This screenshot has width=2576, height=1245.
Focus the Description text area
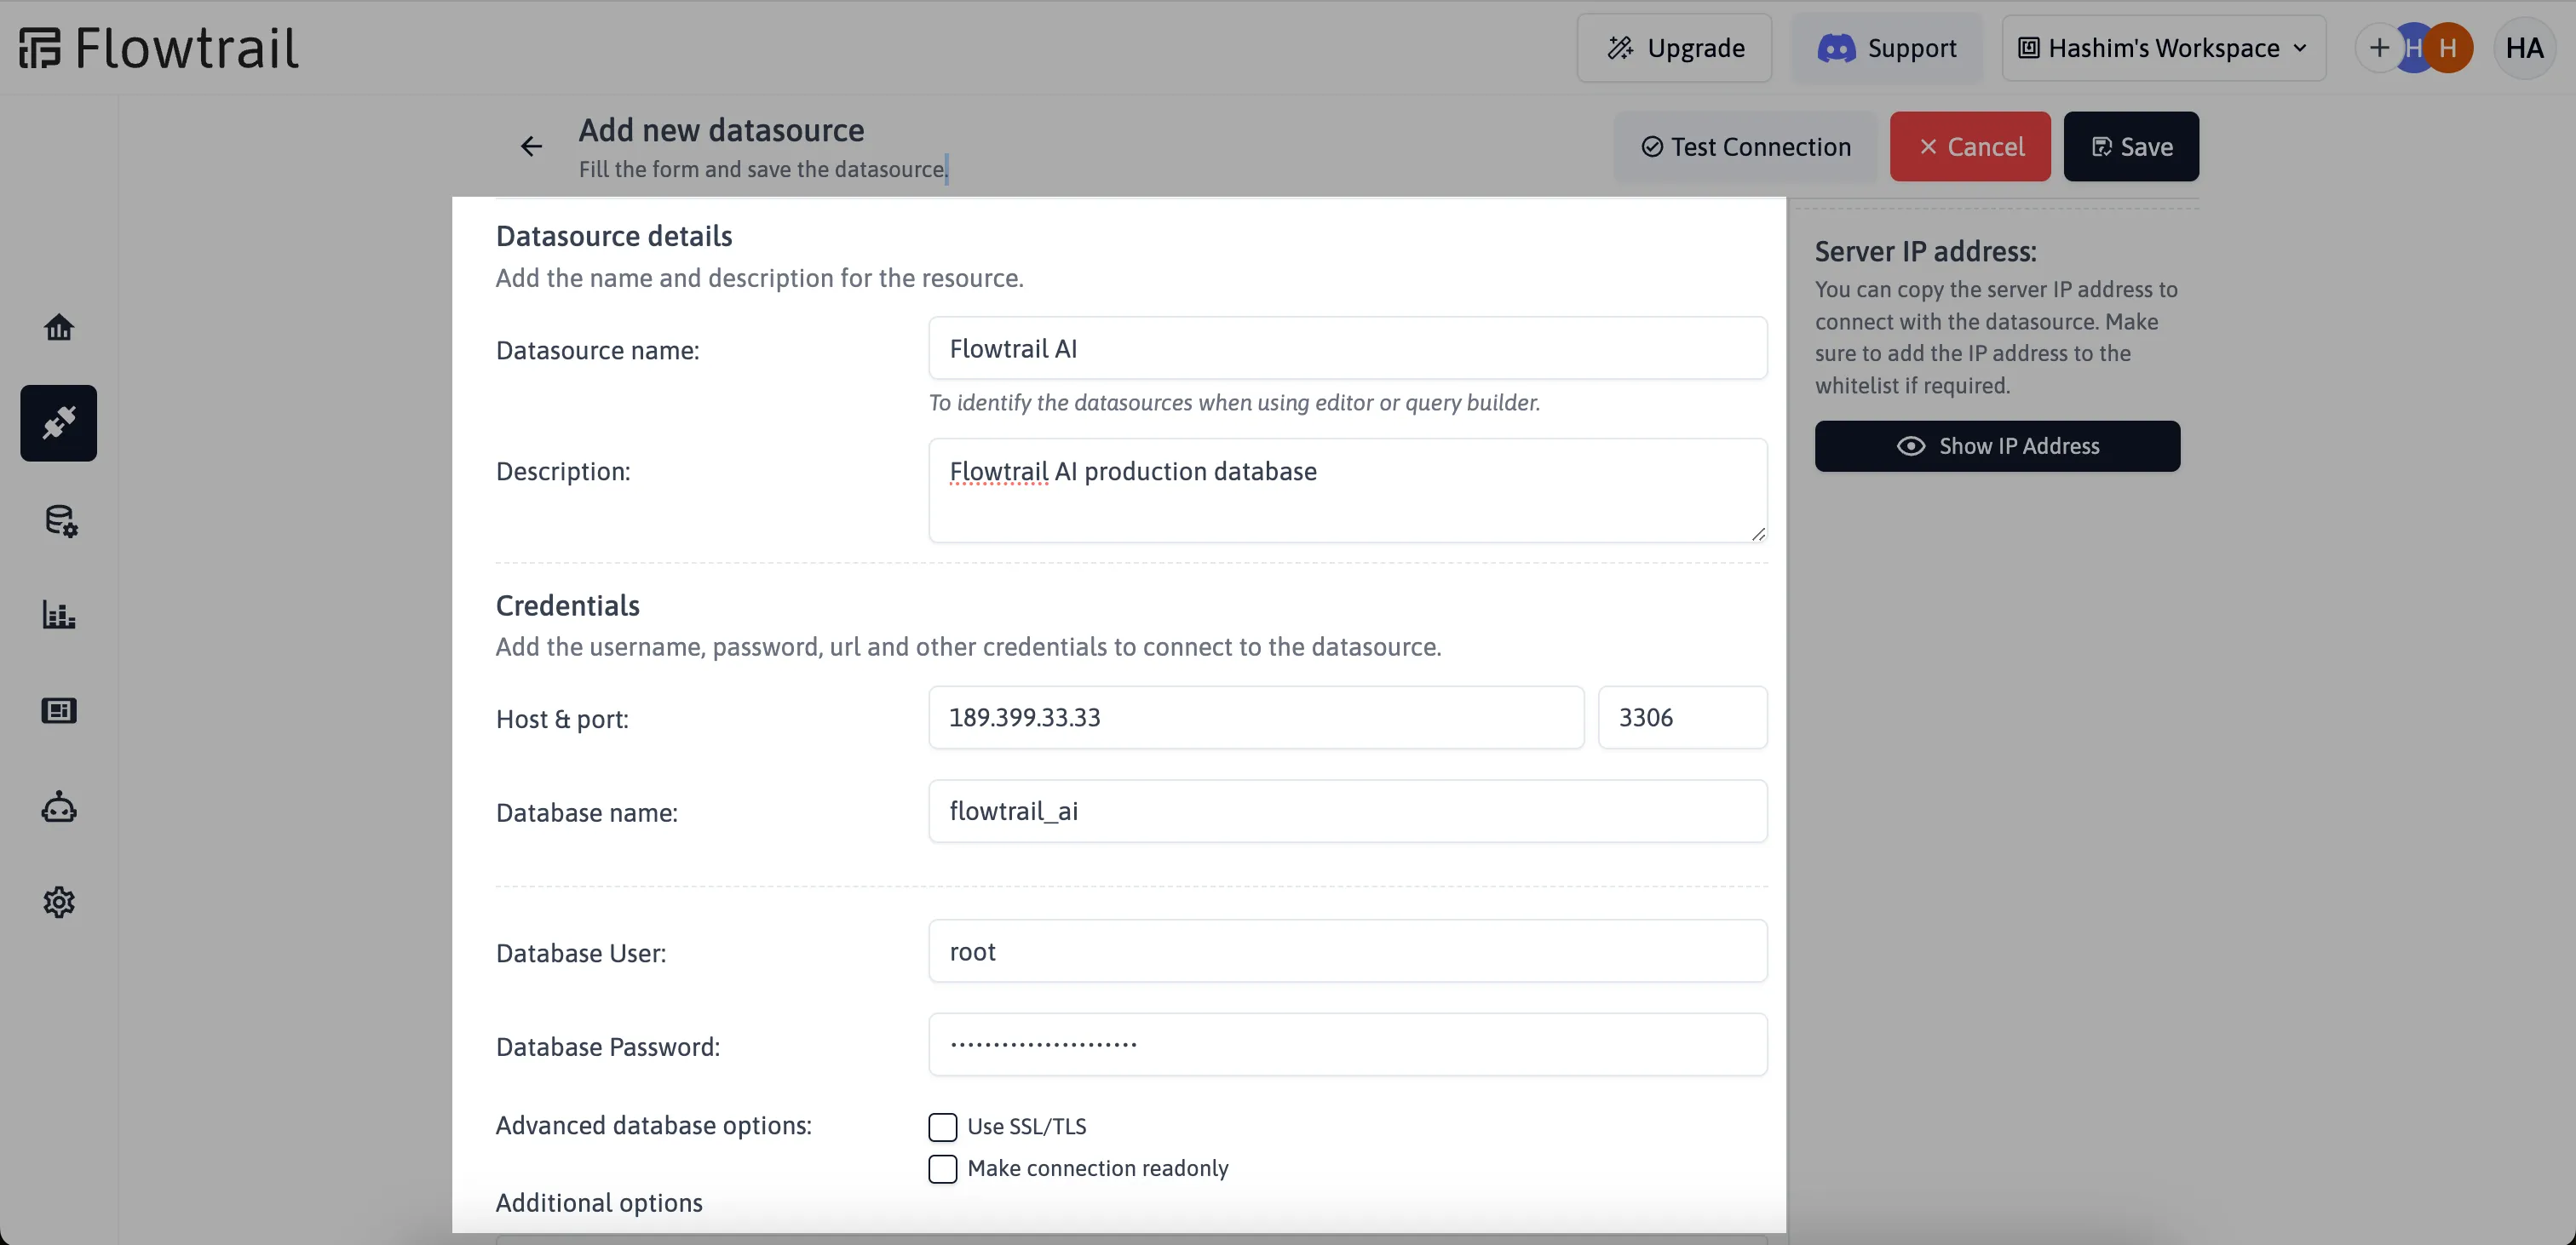tap(1347, 490)
